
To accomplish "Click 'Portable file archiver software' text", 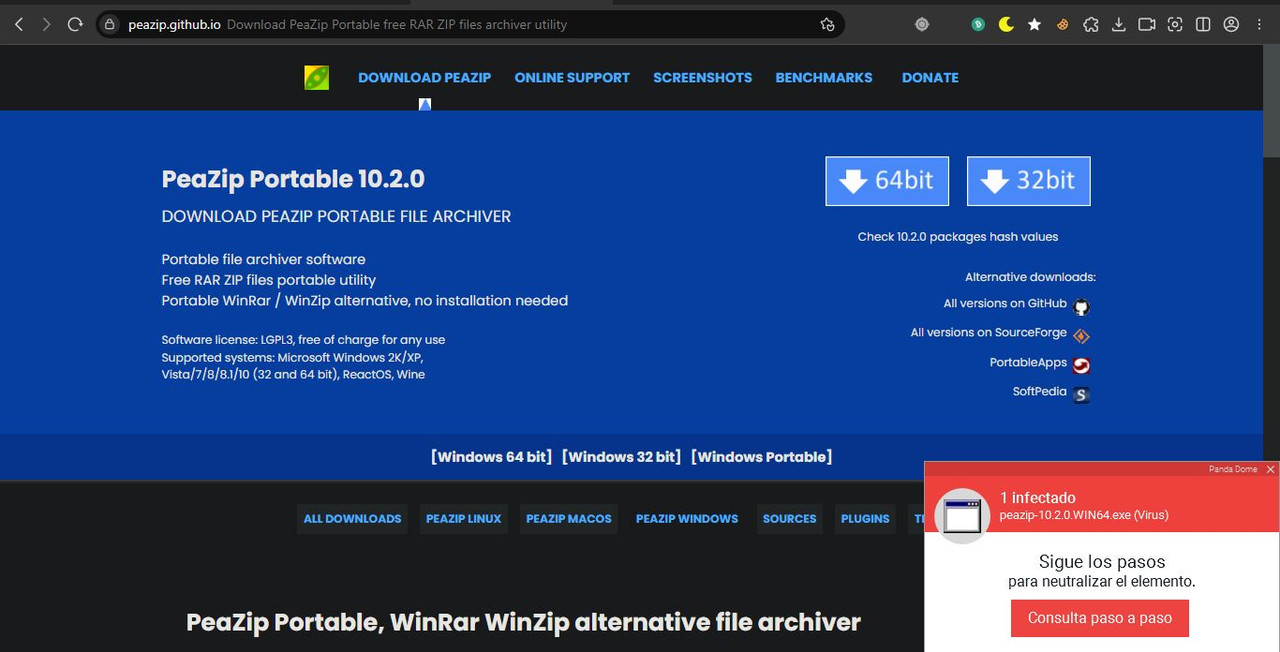I will [263, 259].
